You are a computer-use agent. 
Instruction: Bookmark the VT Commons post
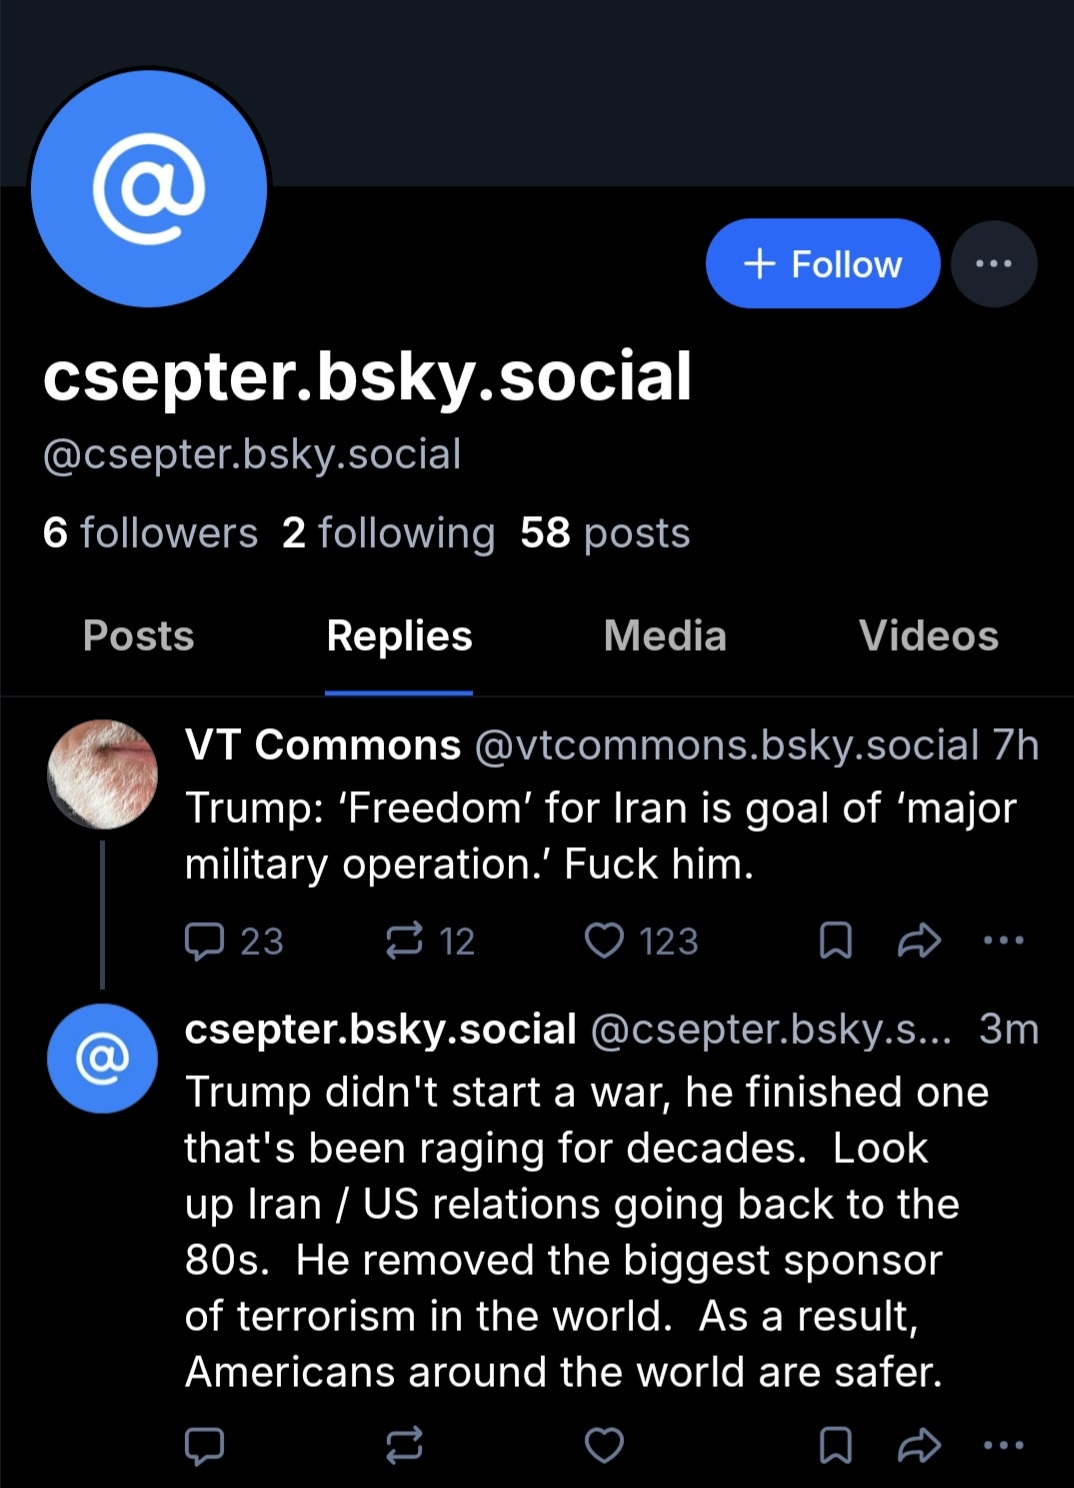point(835,941)
